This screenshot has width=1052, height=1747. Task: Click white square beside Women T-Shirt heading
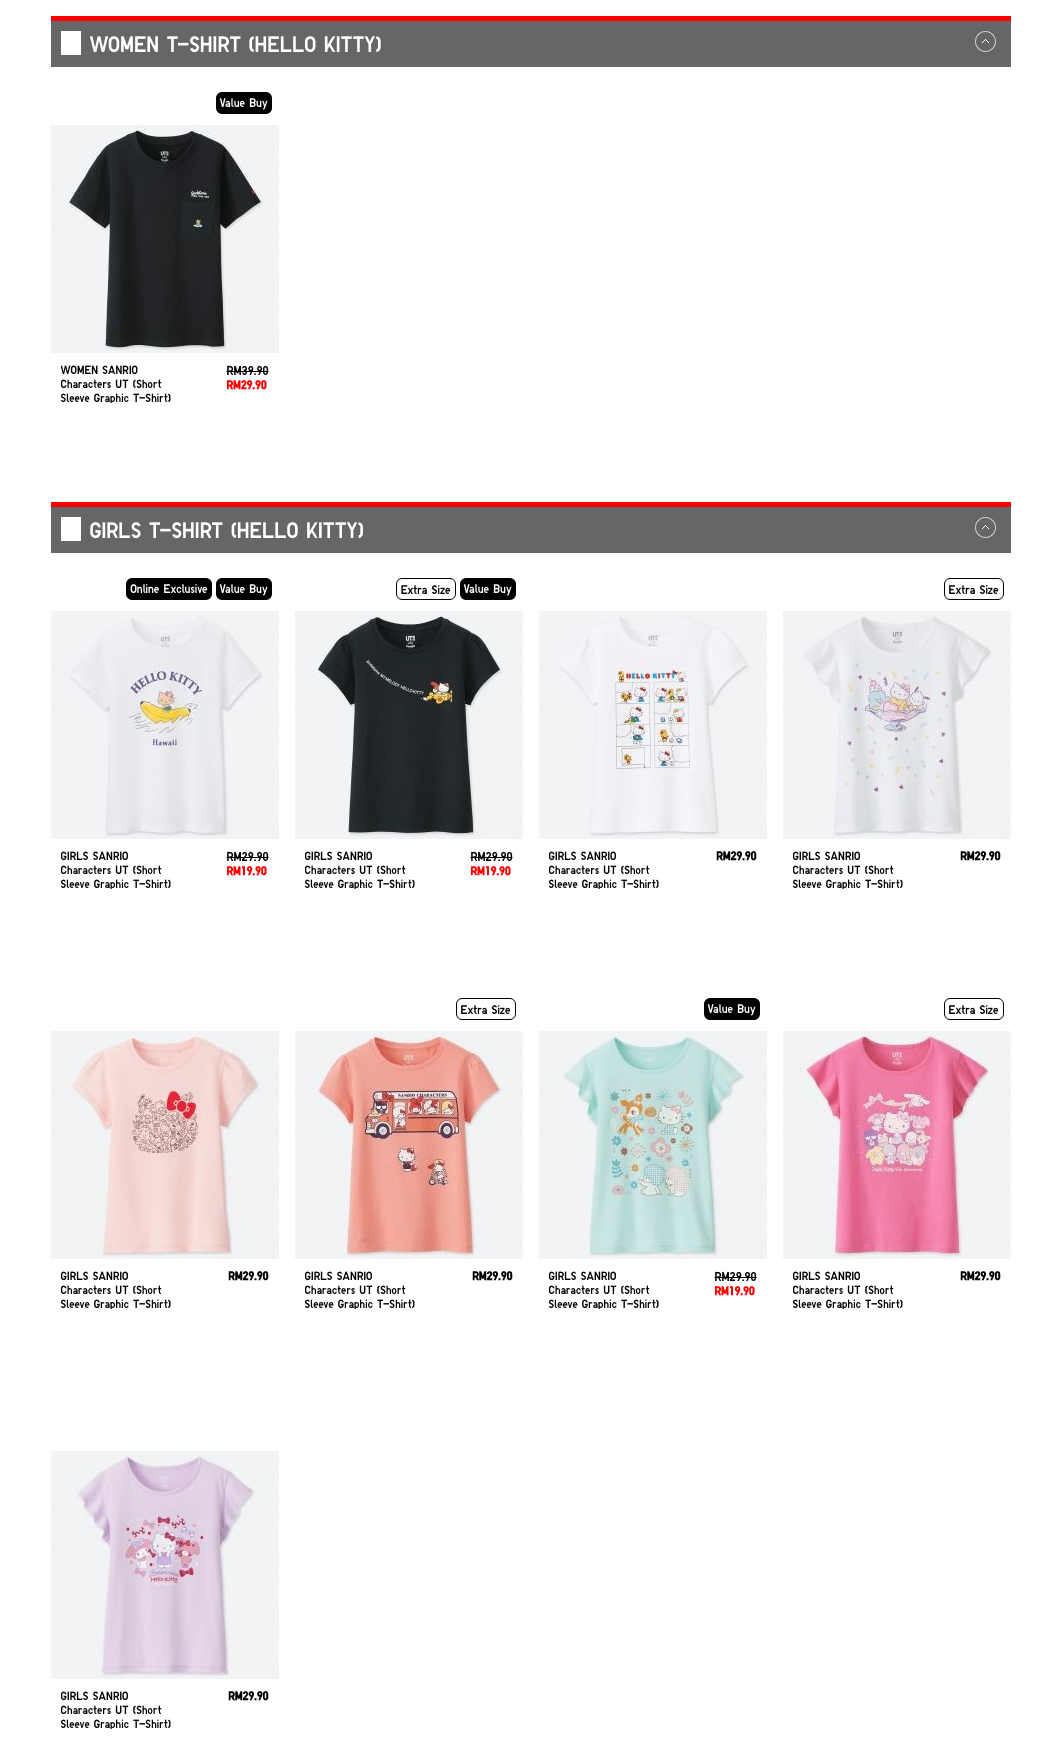point(71,43)
